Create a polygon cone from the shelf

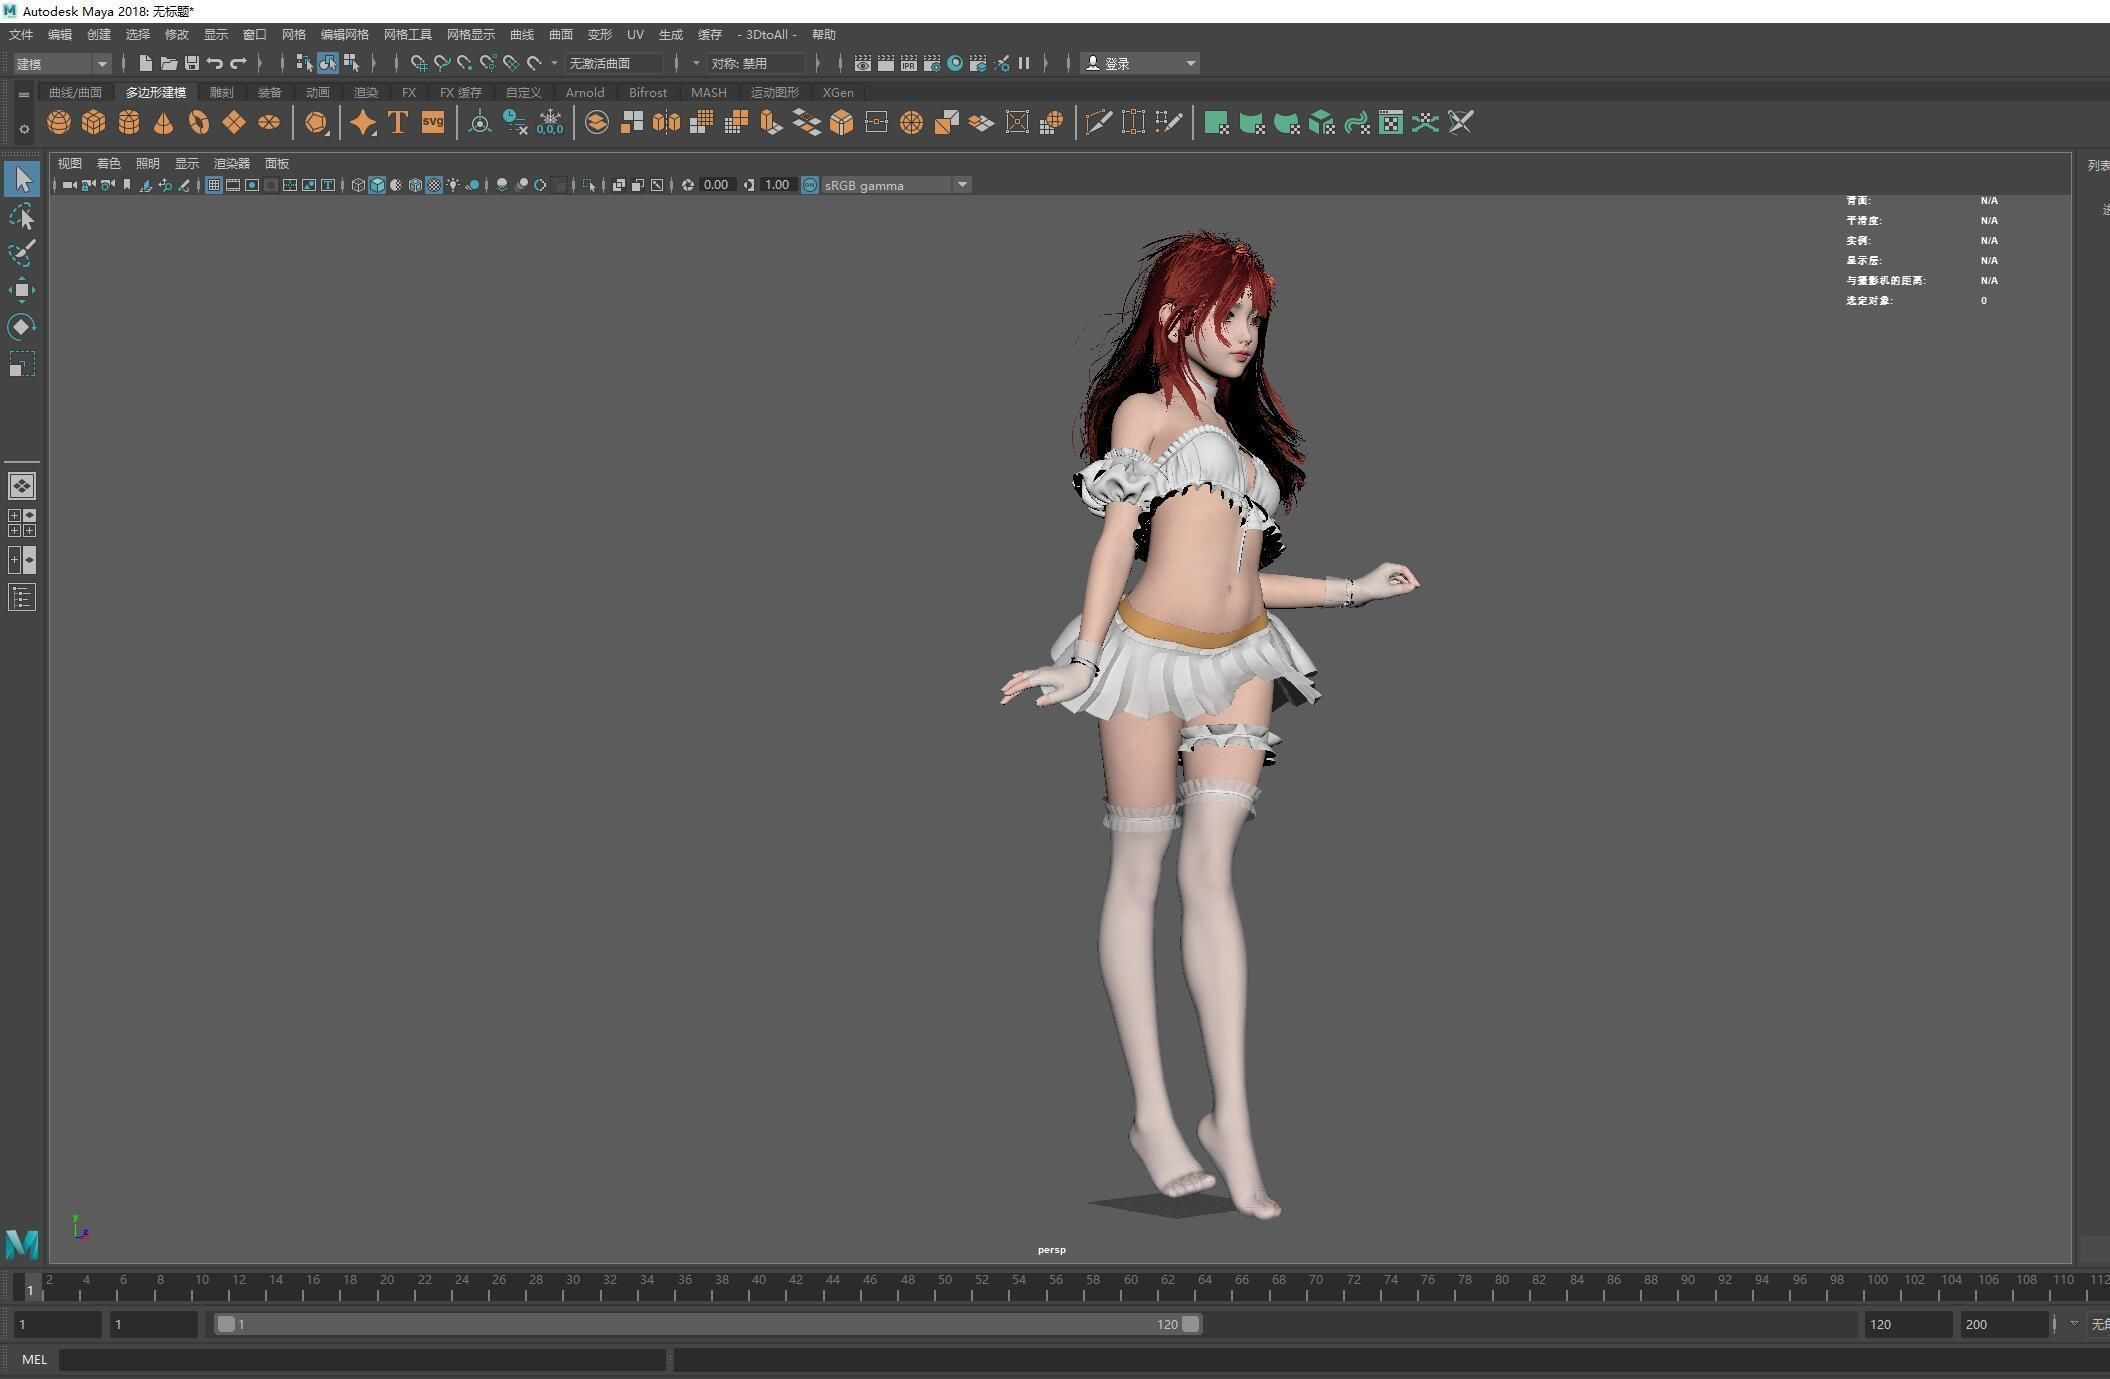164,123
